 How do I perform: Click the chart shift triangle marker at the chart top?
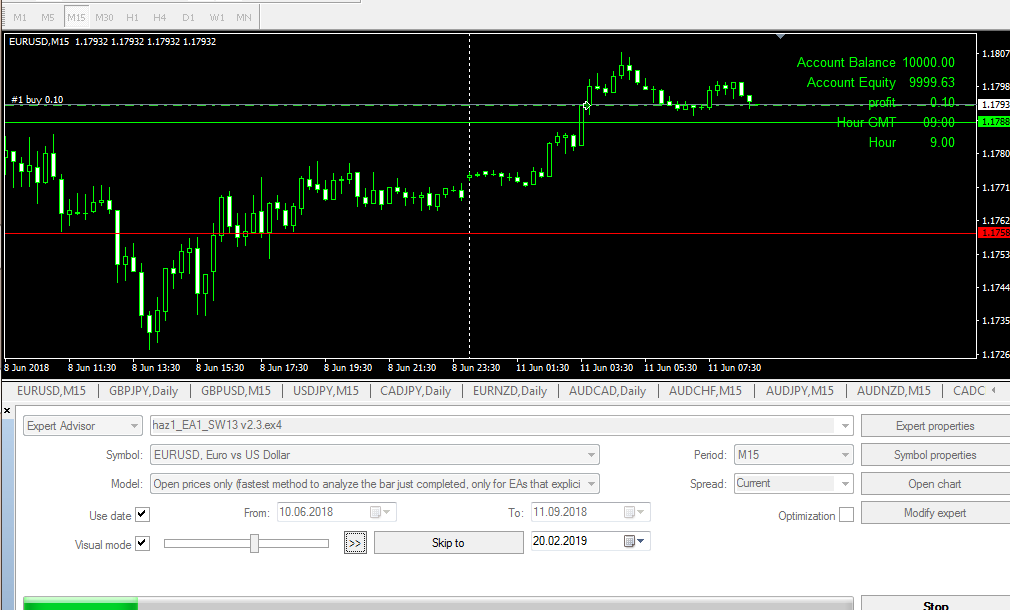tap(779, 36)
